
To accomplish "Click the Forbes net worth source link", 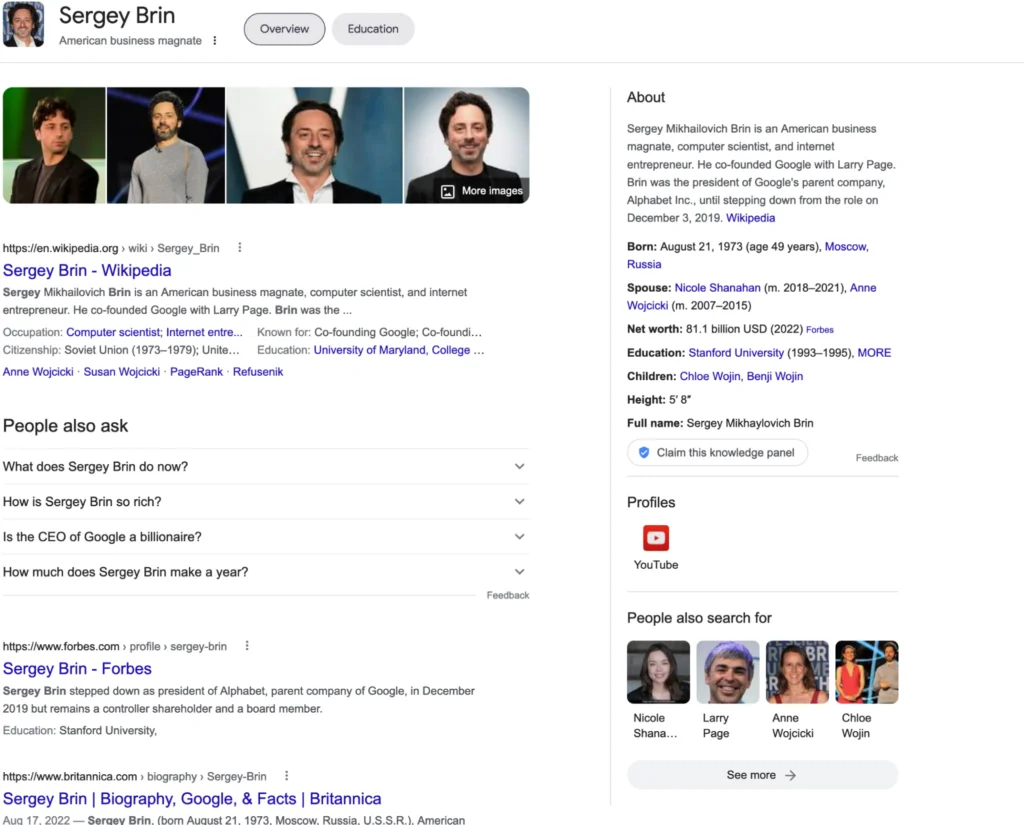I will coord(820,330).
